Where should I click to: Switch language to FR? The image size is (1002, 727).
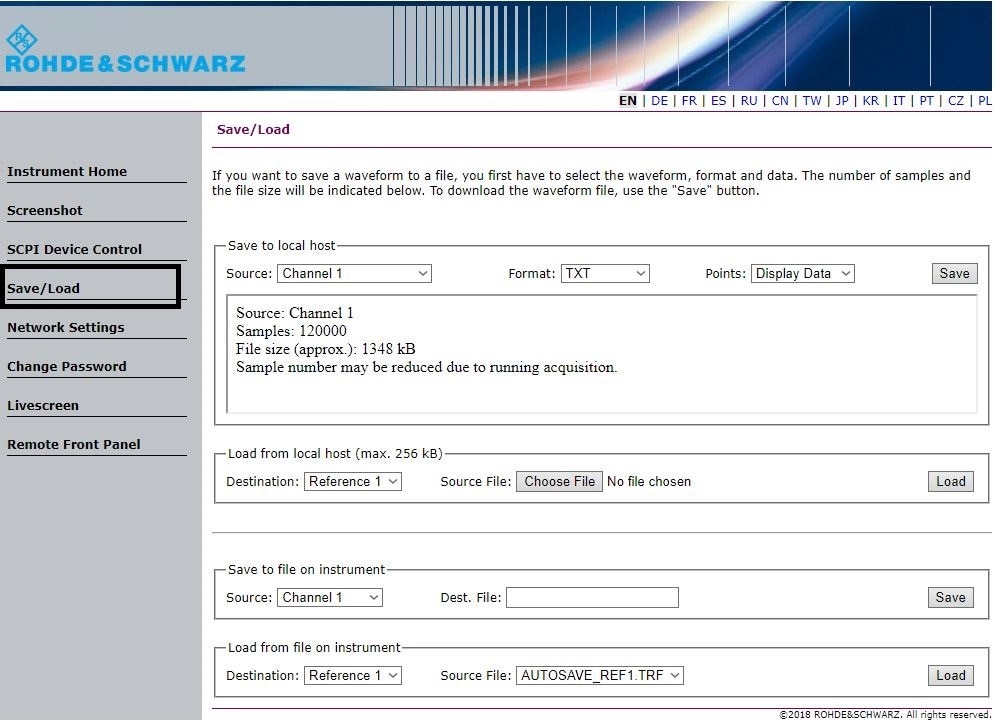click(x=689, y=101)
